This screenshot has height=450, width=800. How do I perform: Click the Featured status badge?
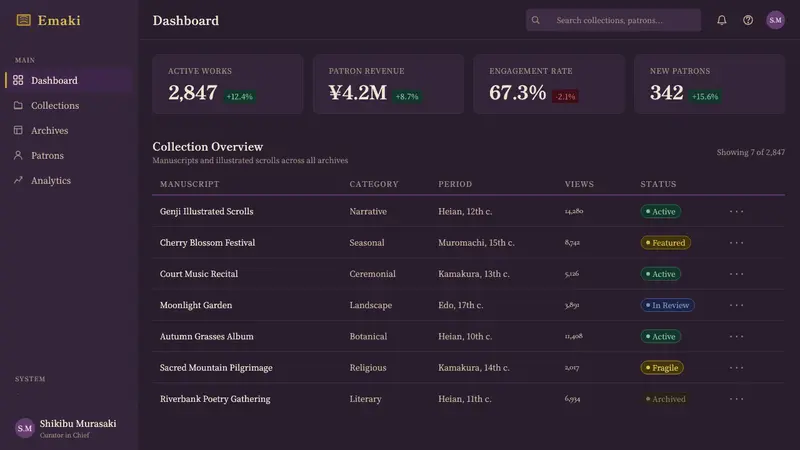pyautogui.click(x=666, y=243)
